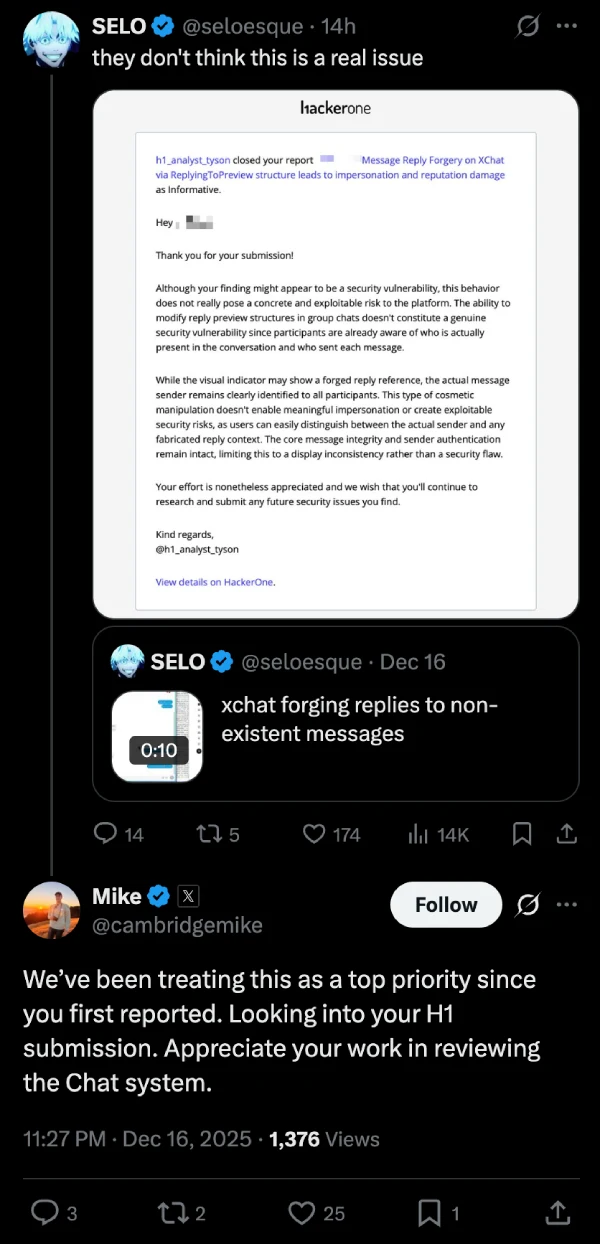
Task: Open Grok icon beside Follow button
Action: coord(526,904)
